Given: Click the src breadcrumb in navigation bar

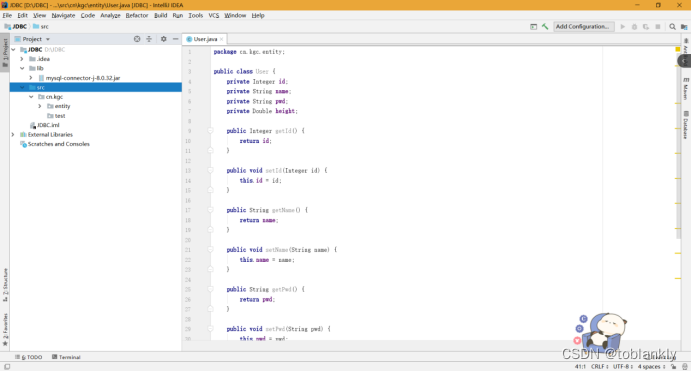Looking at the screenshot, I should pyautogui.click(x=41, y=26).
